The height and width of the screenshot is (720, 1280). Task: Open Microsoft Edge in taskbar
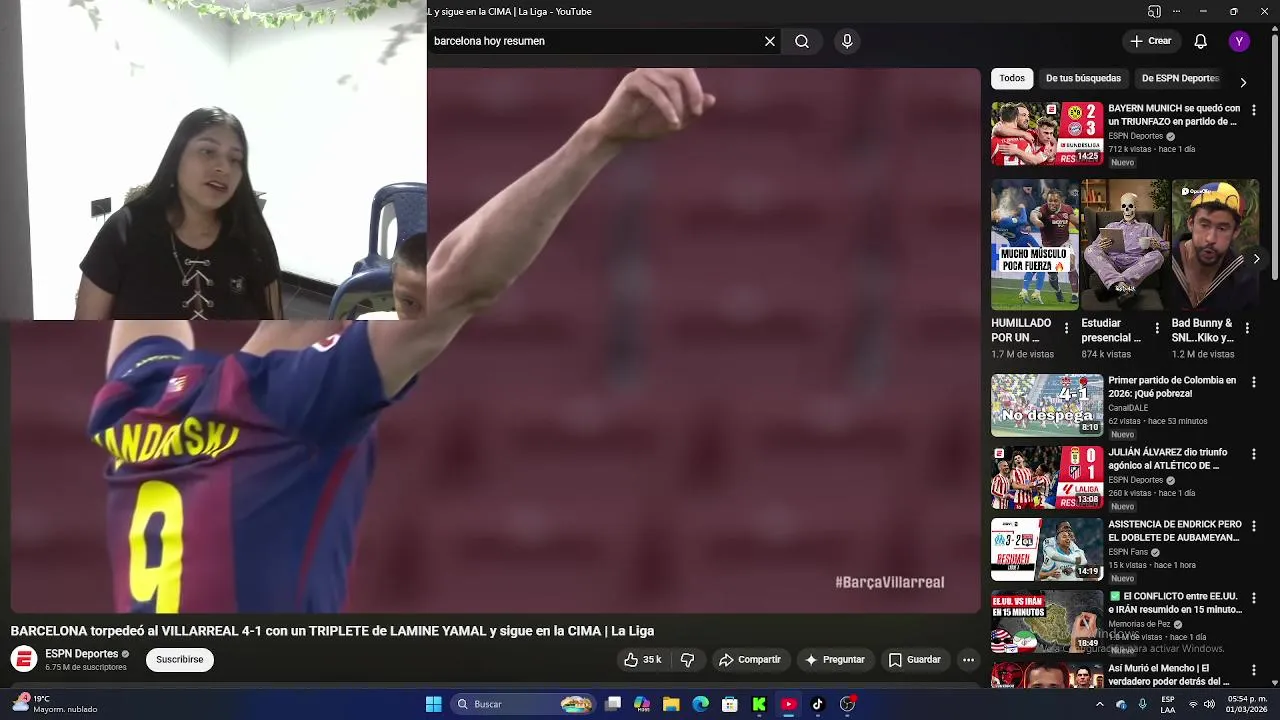(700, 704)
